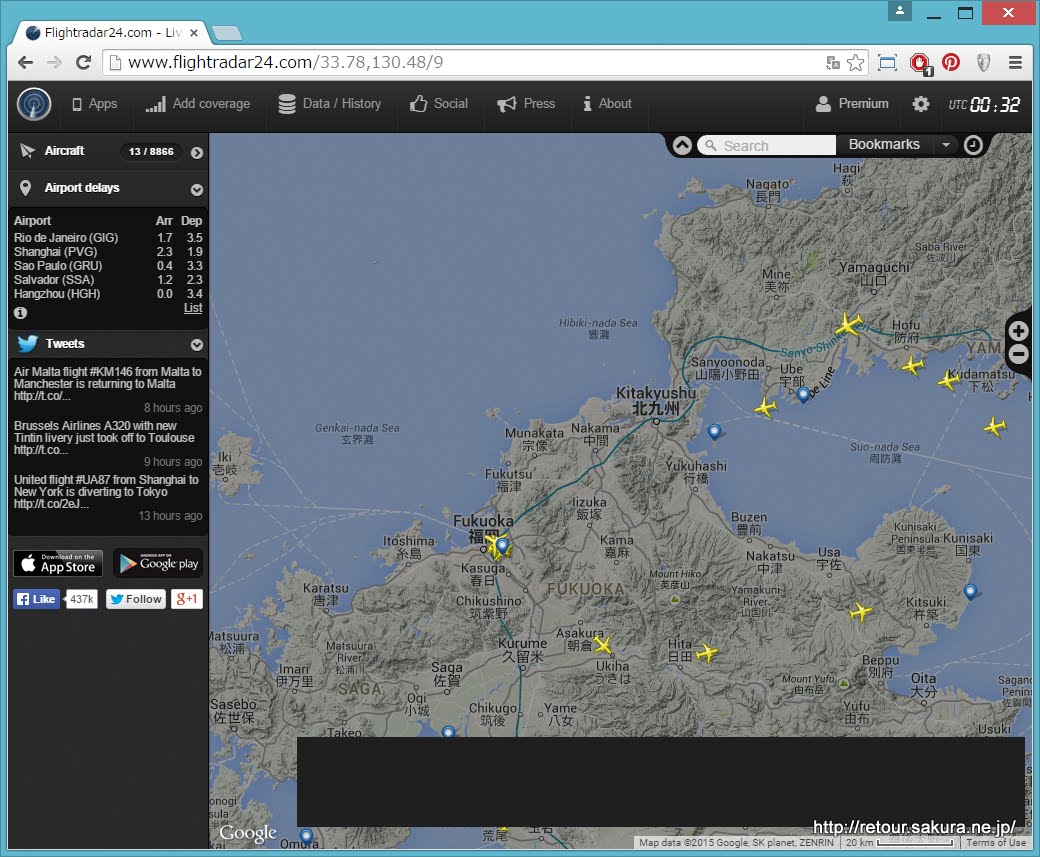Screen dimensions: 1040x857
Task: Open the Chrome hamburger menu
Action: 1015,62
